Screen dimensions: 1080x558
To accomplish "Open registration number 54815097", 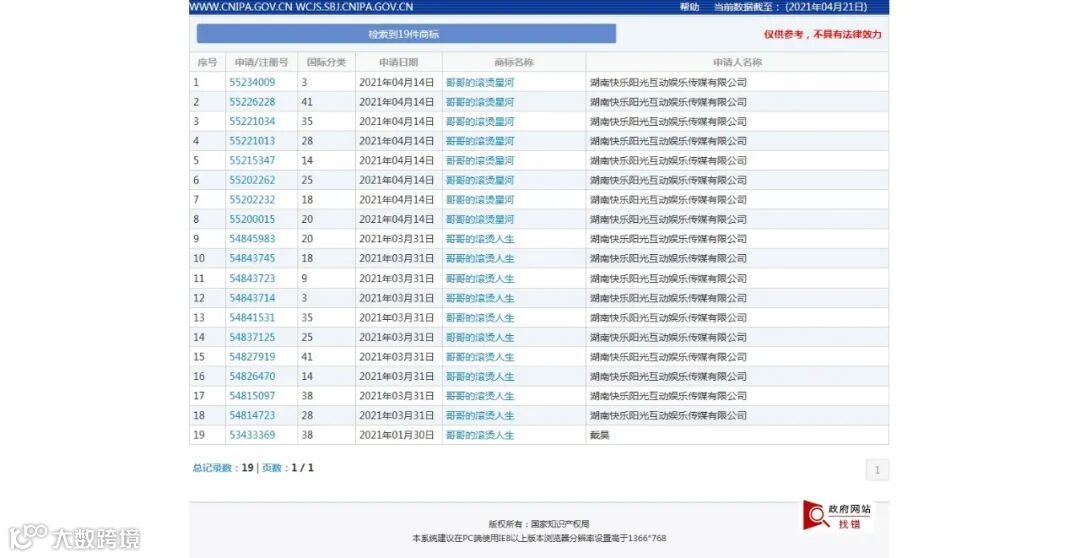I will click(252, 396).
